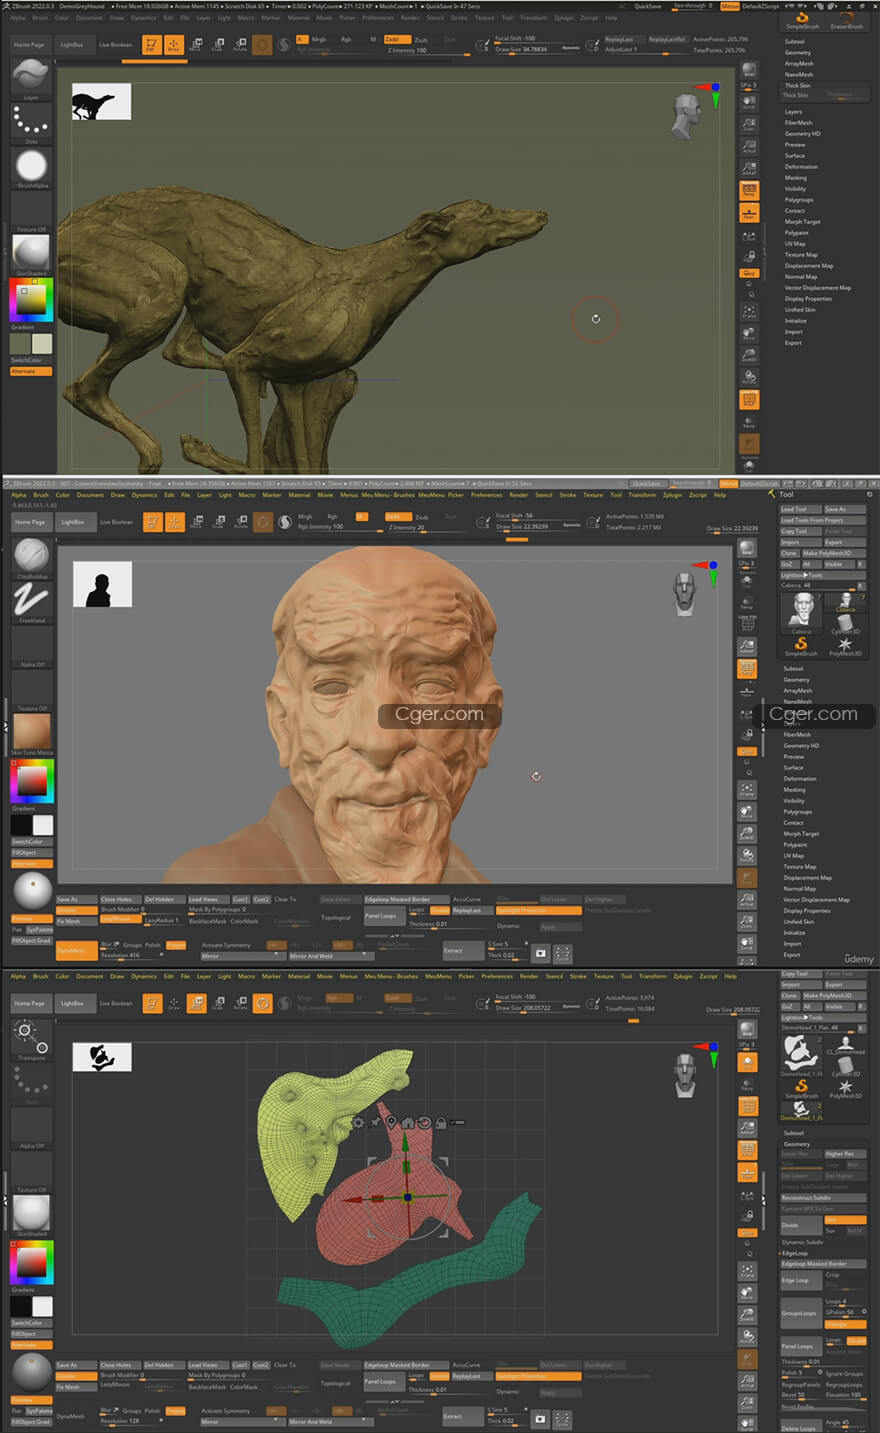Choose the Move tool icon in greyhound window
This screenshot has width=880, height=1433.
pyautogui.click(x=196, y=45)
